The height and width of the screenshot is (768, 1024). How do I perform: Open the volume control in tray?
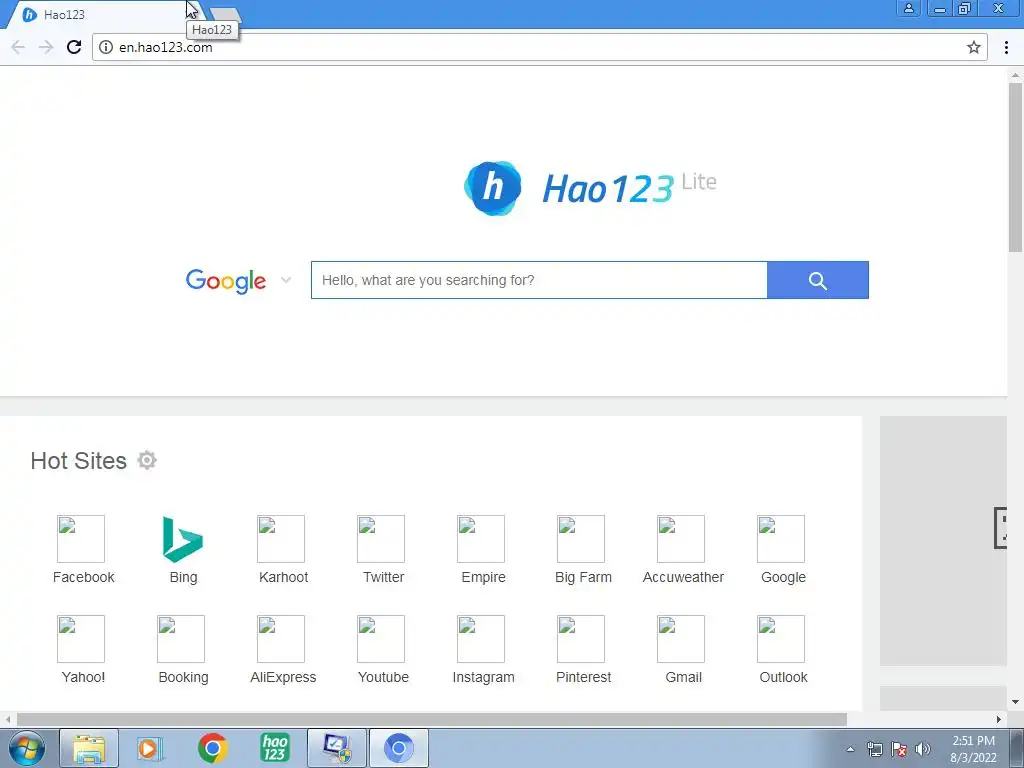923,749
